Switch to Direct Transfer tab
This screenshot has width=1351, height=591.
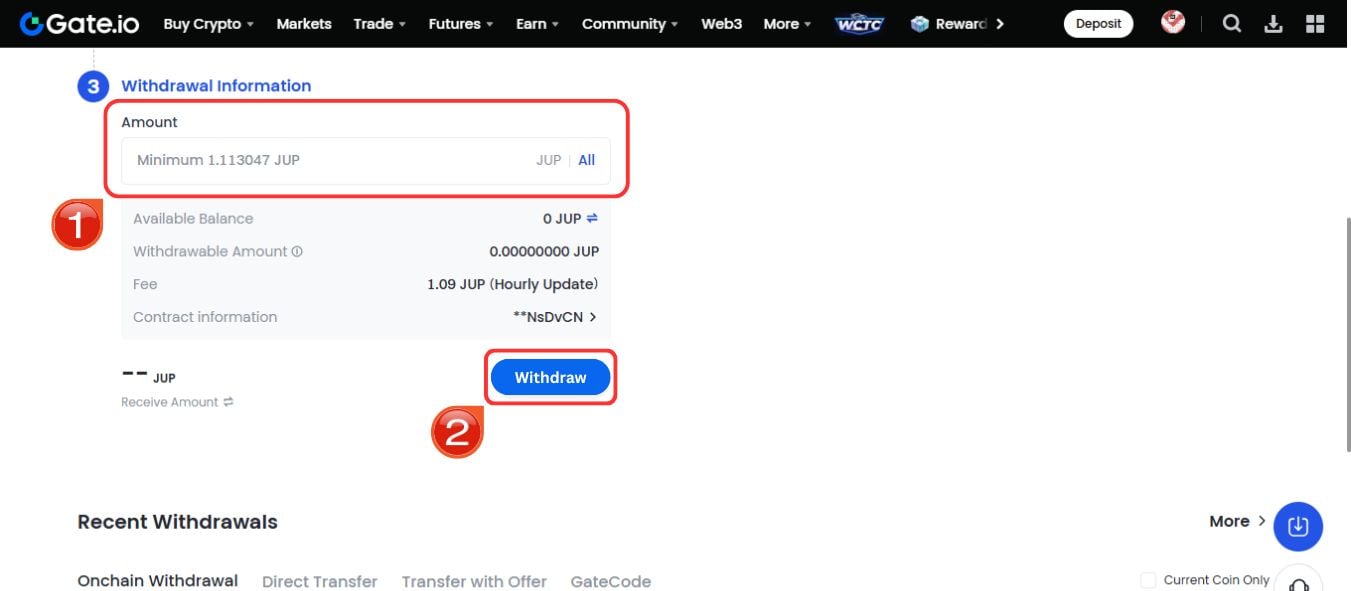319,581
